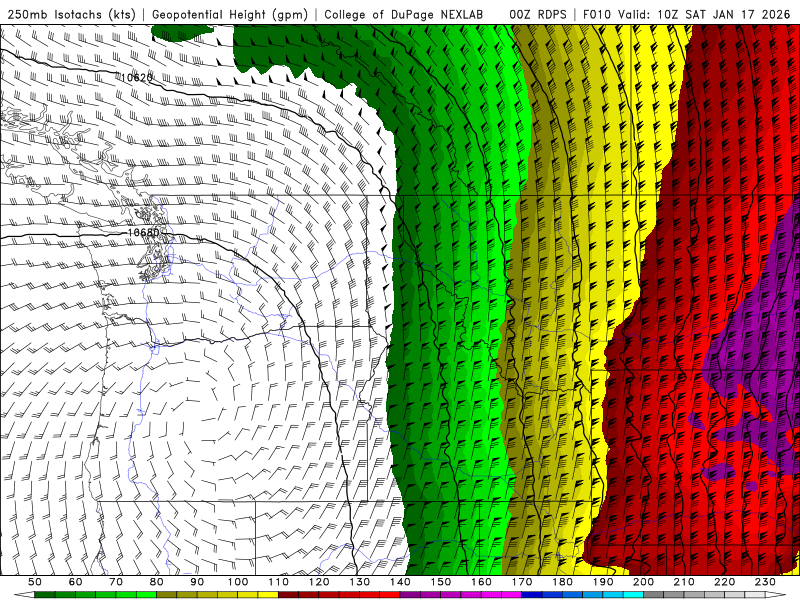800x600 pixels.
Task: Select the bright yellow swatch before 110
Action: point(268,595)
